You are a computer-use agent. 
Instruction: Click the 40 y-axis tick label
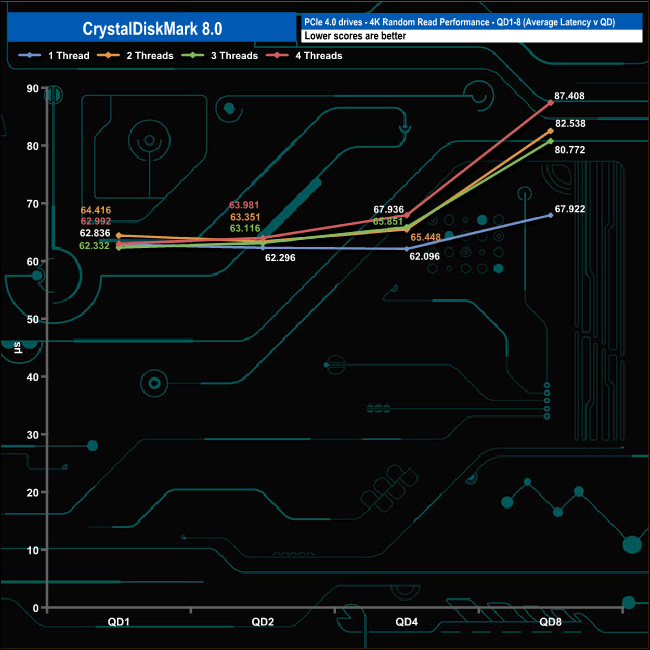[x=32, y=377]
